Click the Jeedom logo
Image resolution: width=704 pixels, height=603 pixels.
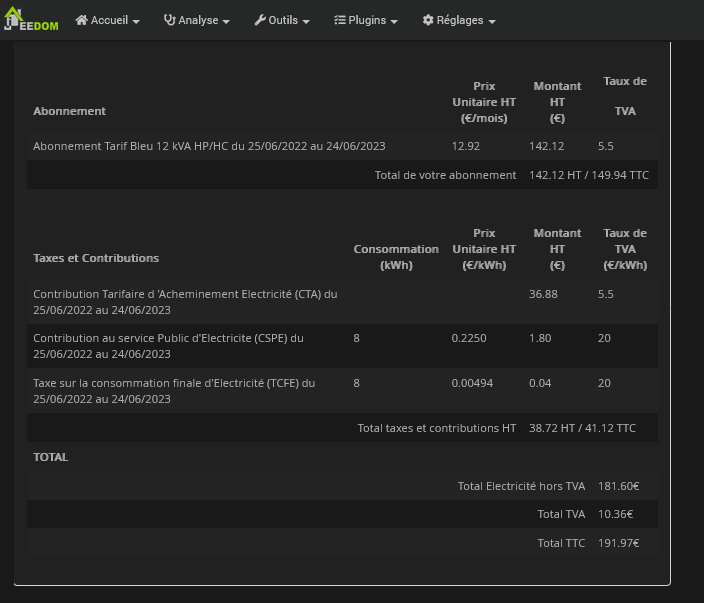31,20
